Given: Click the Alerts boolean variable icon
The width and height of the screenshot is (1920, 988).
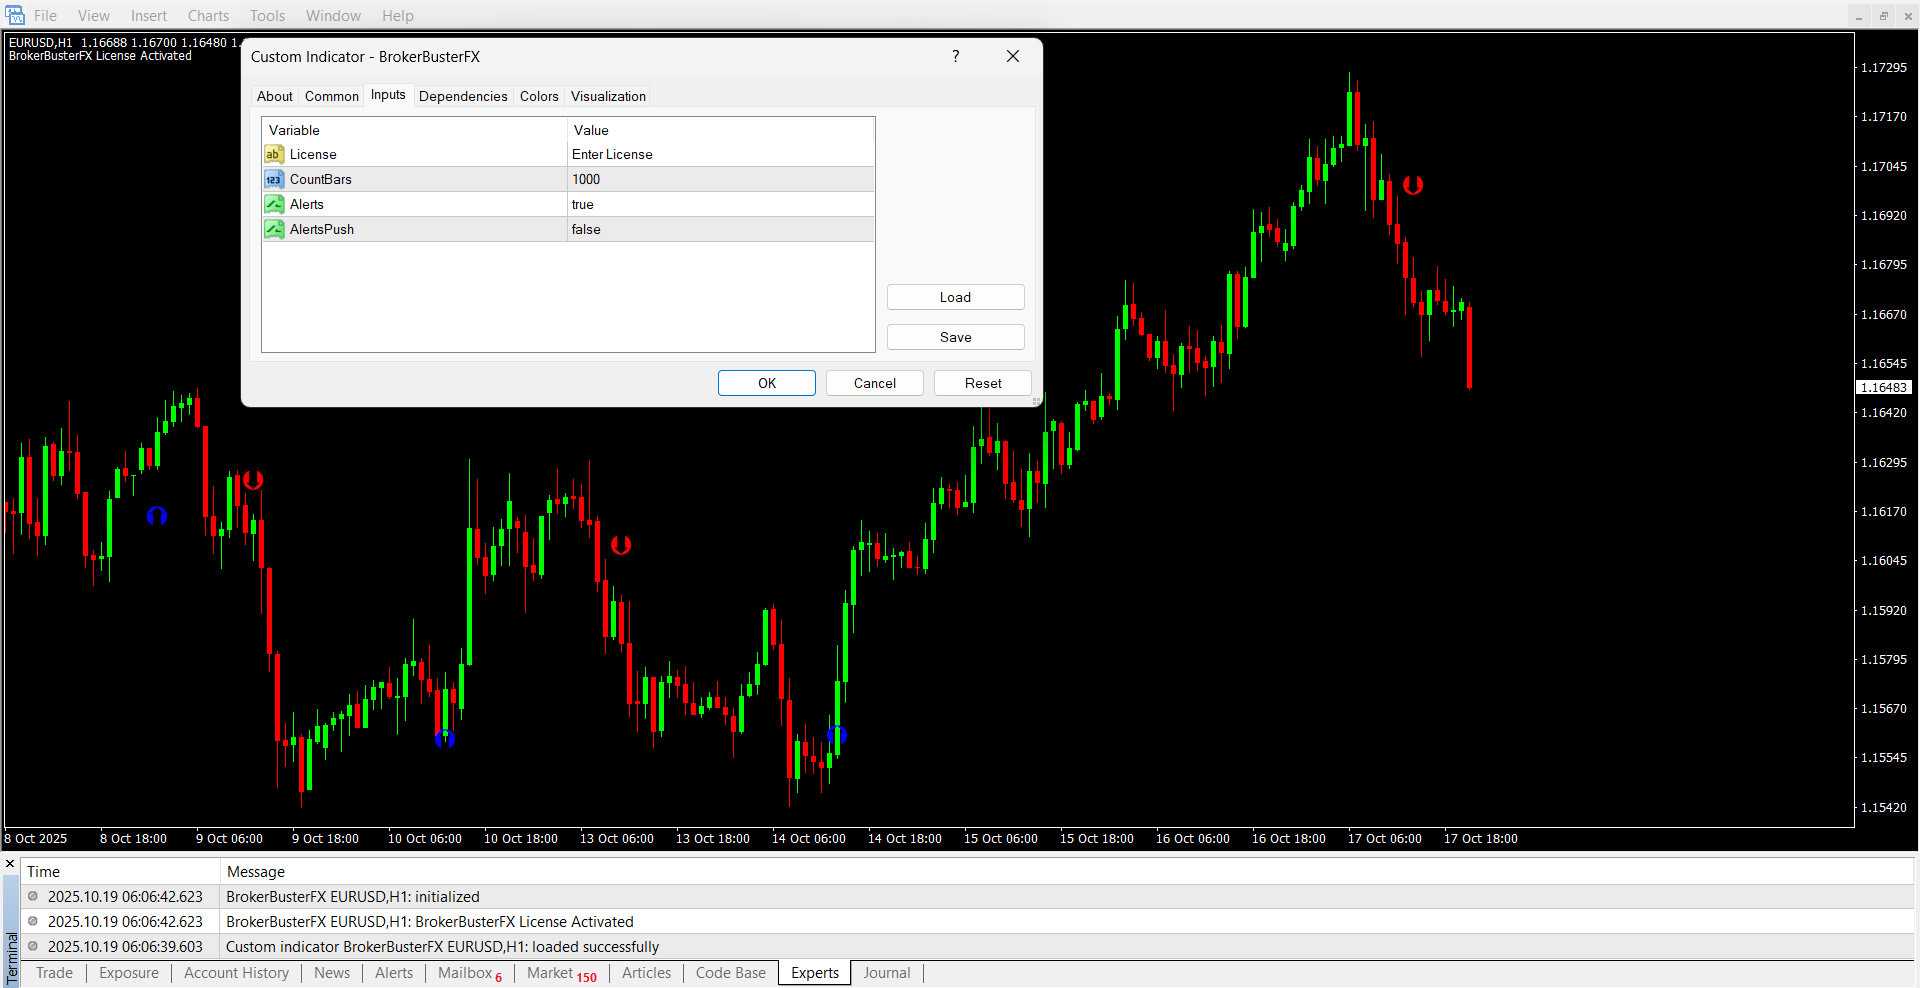Looking at the screenshot, I should (x=274, y=204).
